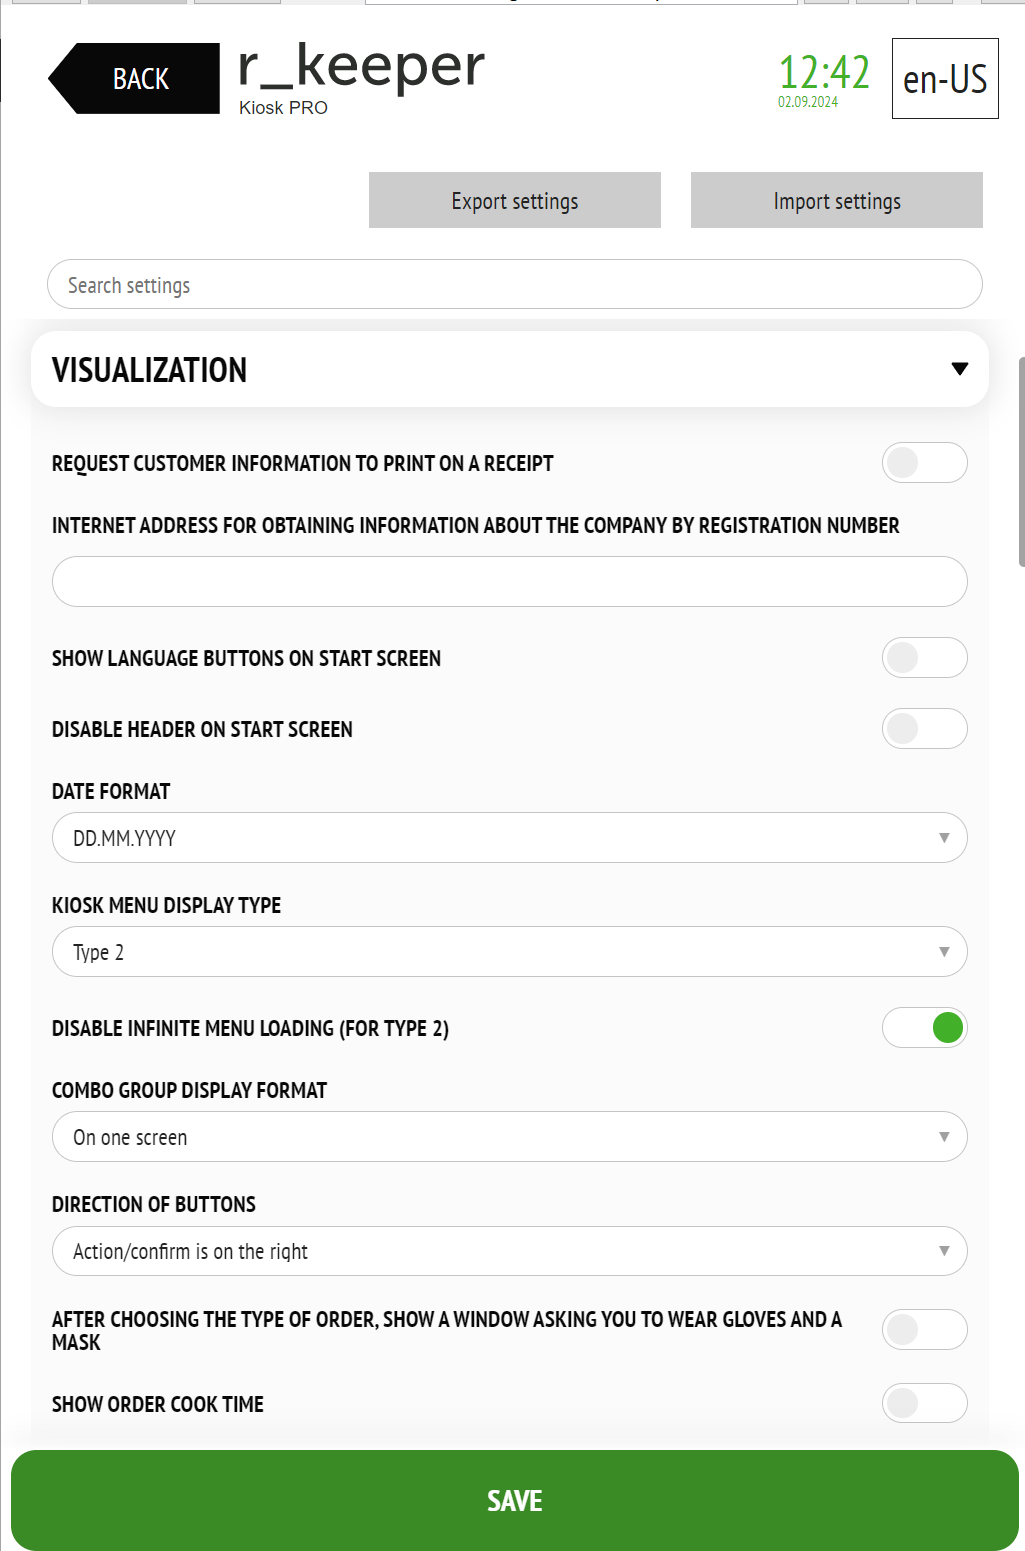
Task: Click the BACK arrow button
Action: point(134,78)
